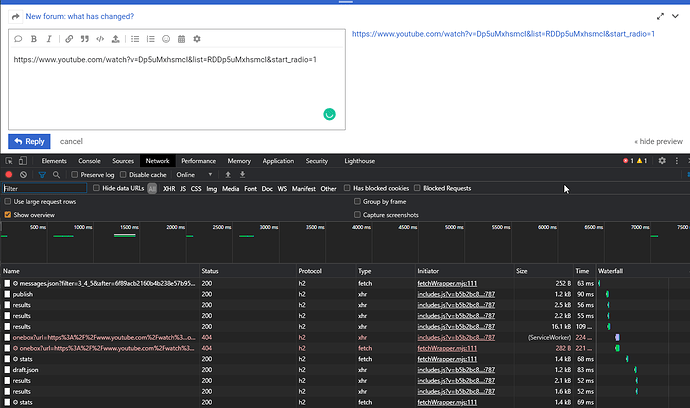Enable Use large request rows
The height and width of the screenshot is (408, 690).
tap(7, 202)
